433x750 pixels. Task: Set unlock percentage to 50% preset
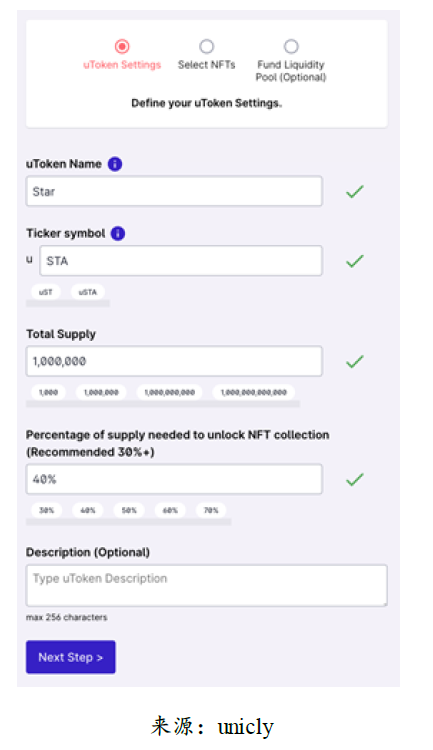(x=129, y=510)
